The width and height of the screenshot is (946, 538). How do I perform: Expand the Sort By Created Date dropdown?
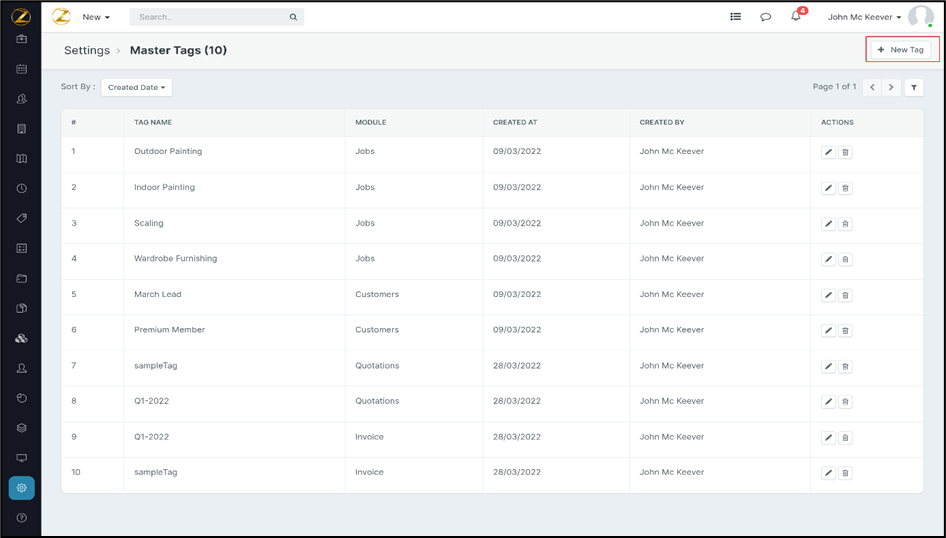click(137, 88)
